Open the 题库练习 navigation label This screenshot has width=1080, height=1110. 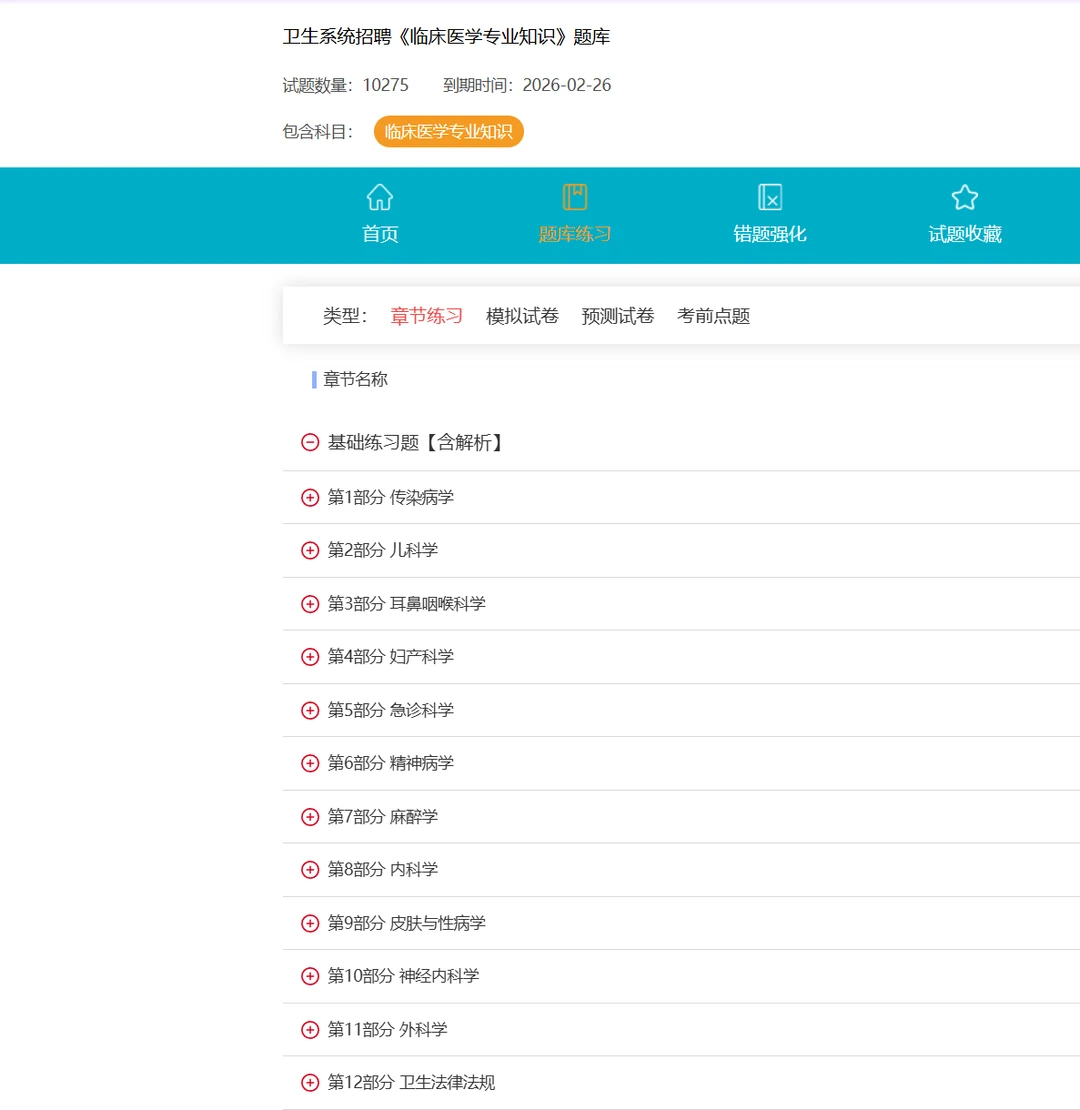click(575, 234)
